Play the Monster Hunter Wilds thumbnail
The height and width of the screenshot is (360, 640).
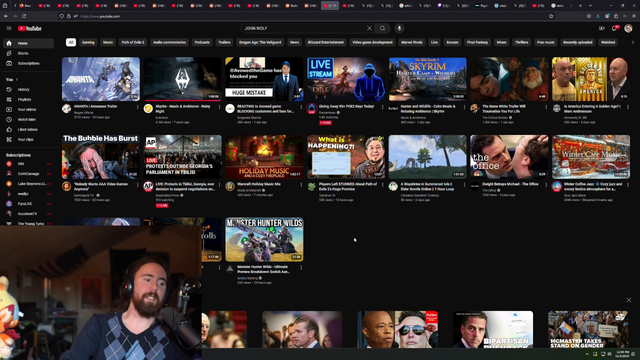tap(264, 239)
